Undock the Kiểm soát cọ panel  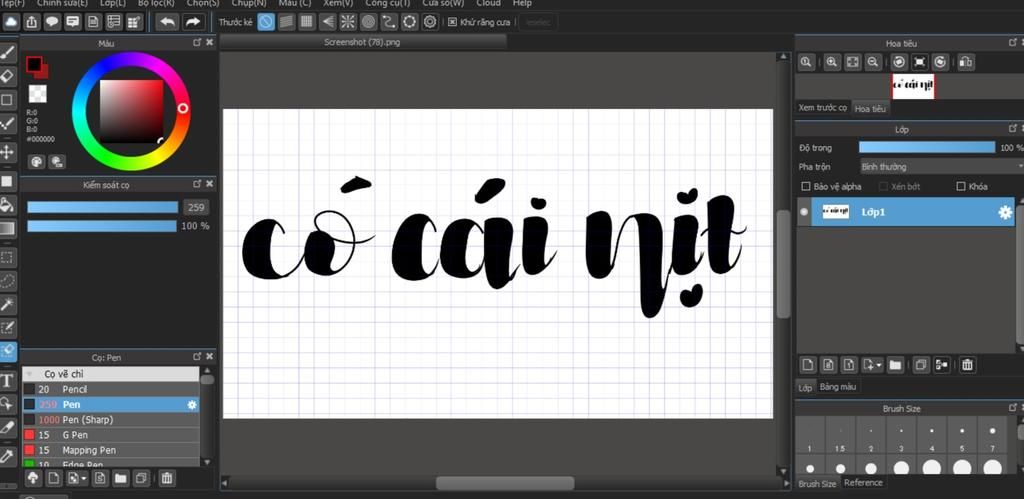click(x=197, y=185)
